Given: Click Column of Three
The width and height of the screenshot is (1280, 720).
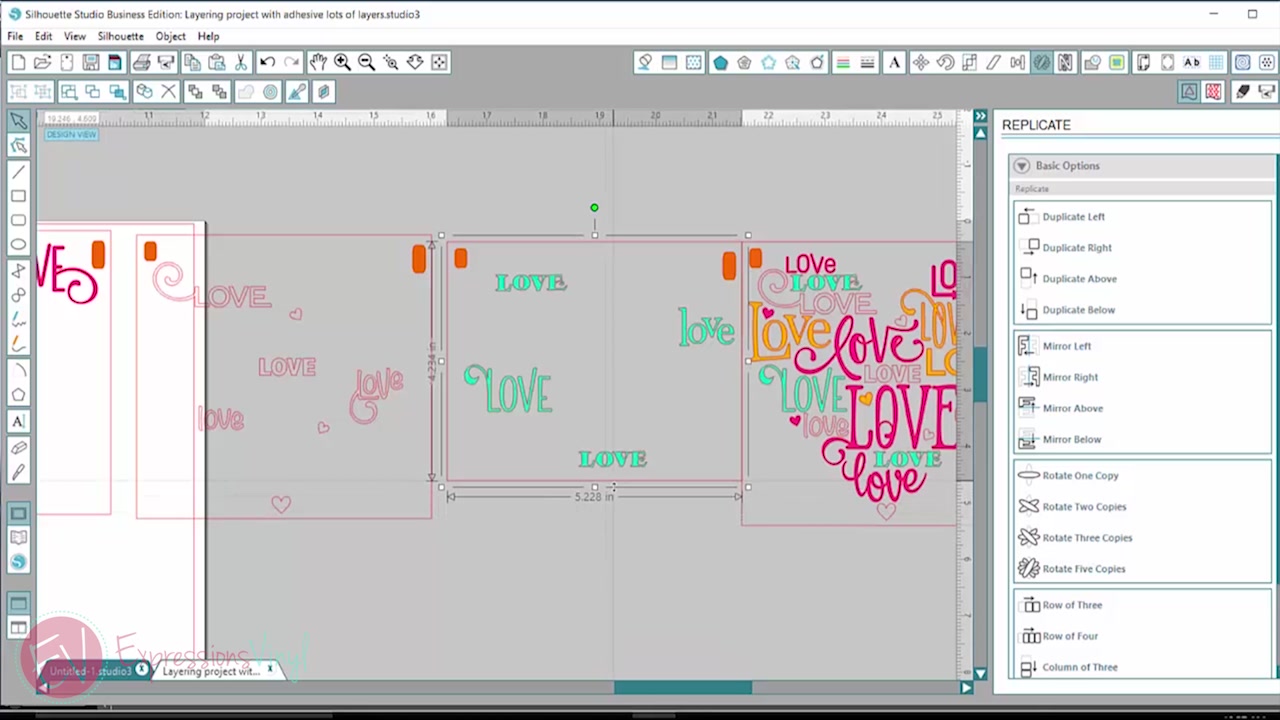Looking at the screenshot, I should pyautogui.click(x=1080, y=667).
